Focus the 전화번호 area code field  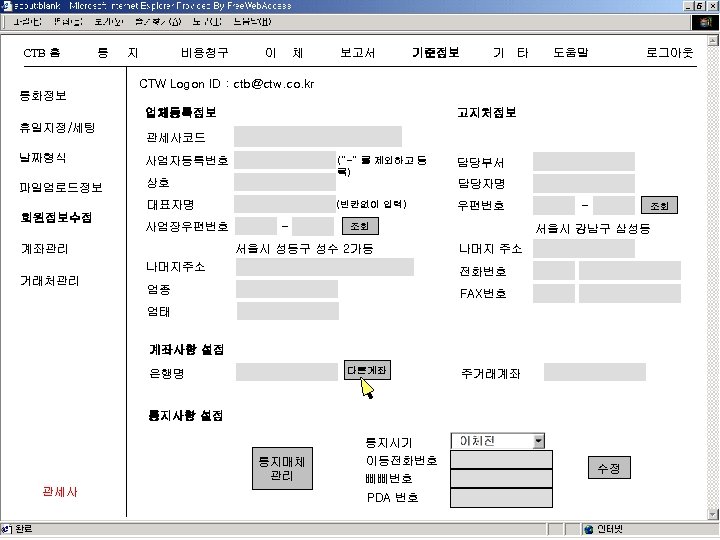(x=554, y=270)
